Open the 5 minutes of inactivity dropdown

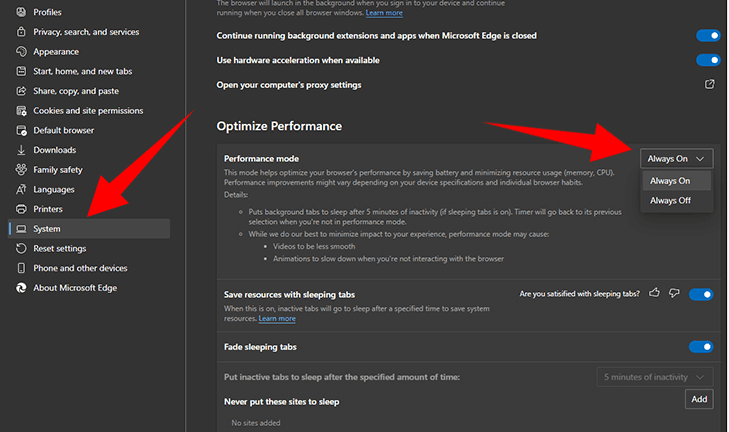(x=655, y=377)
